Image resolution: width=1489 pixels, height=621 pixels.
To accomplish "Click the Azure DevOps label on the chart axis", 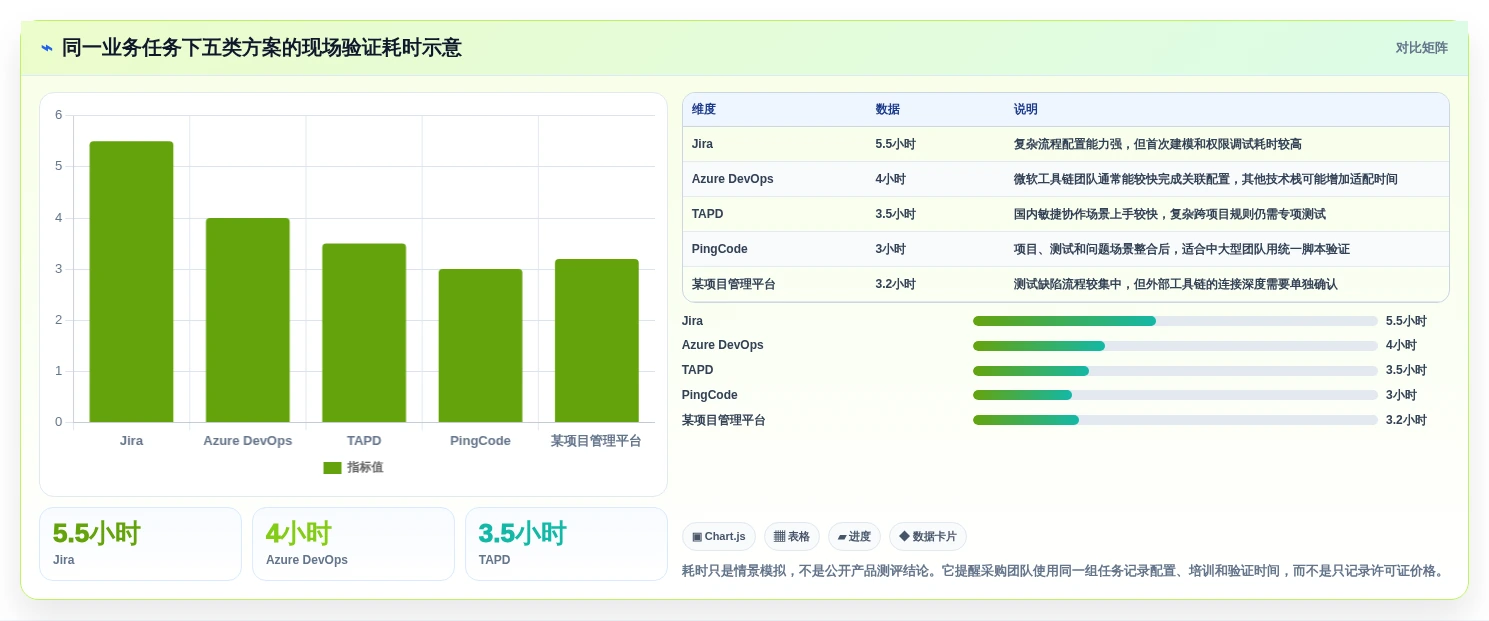I will click(x=248, y=441).
